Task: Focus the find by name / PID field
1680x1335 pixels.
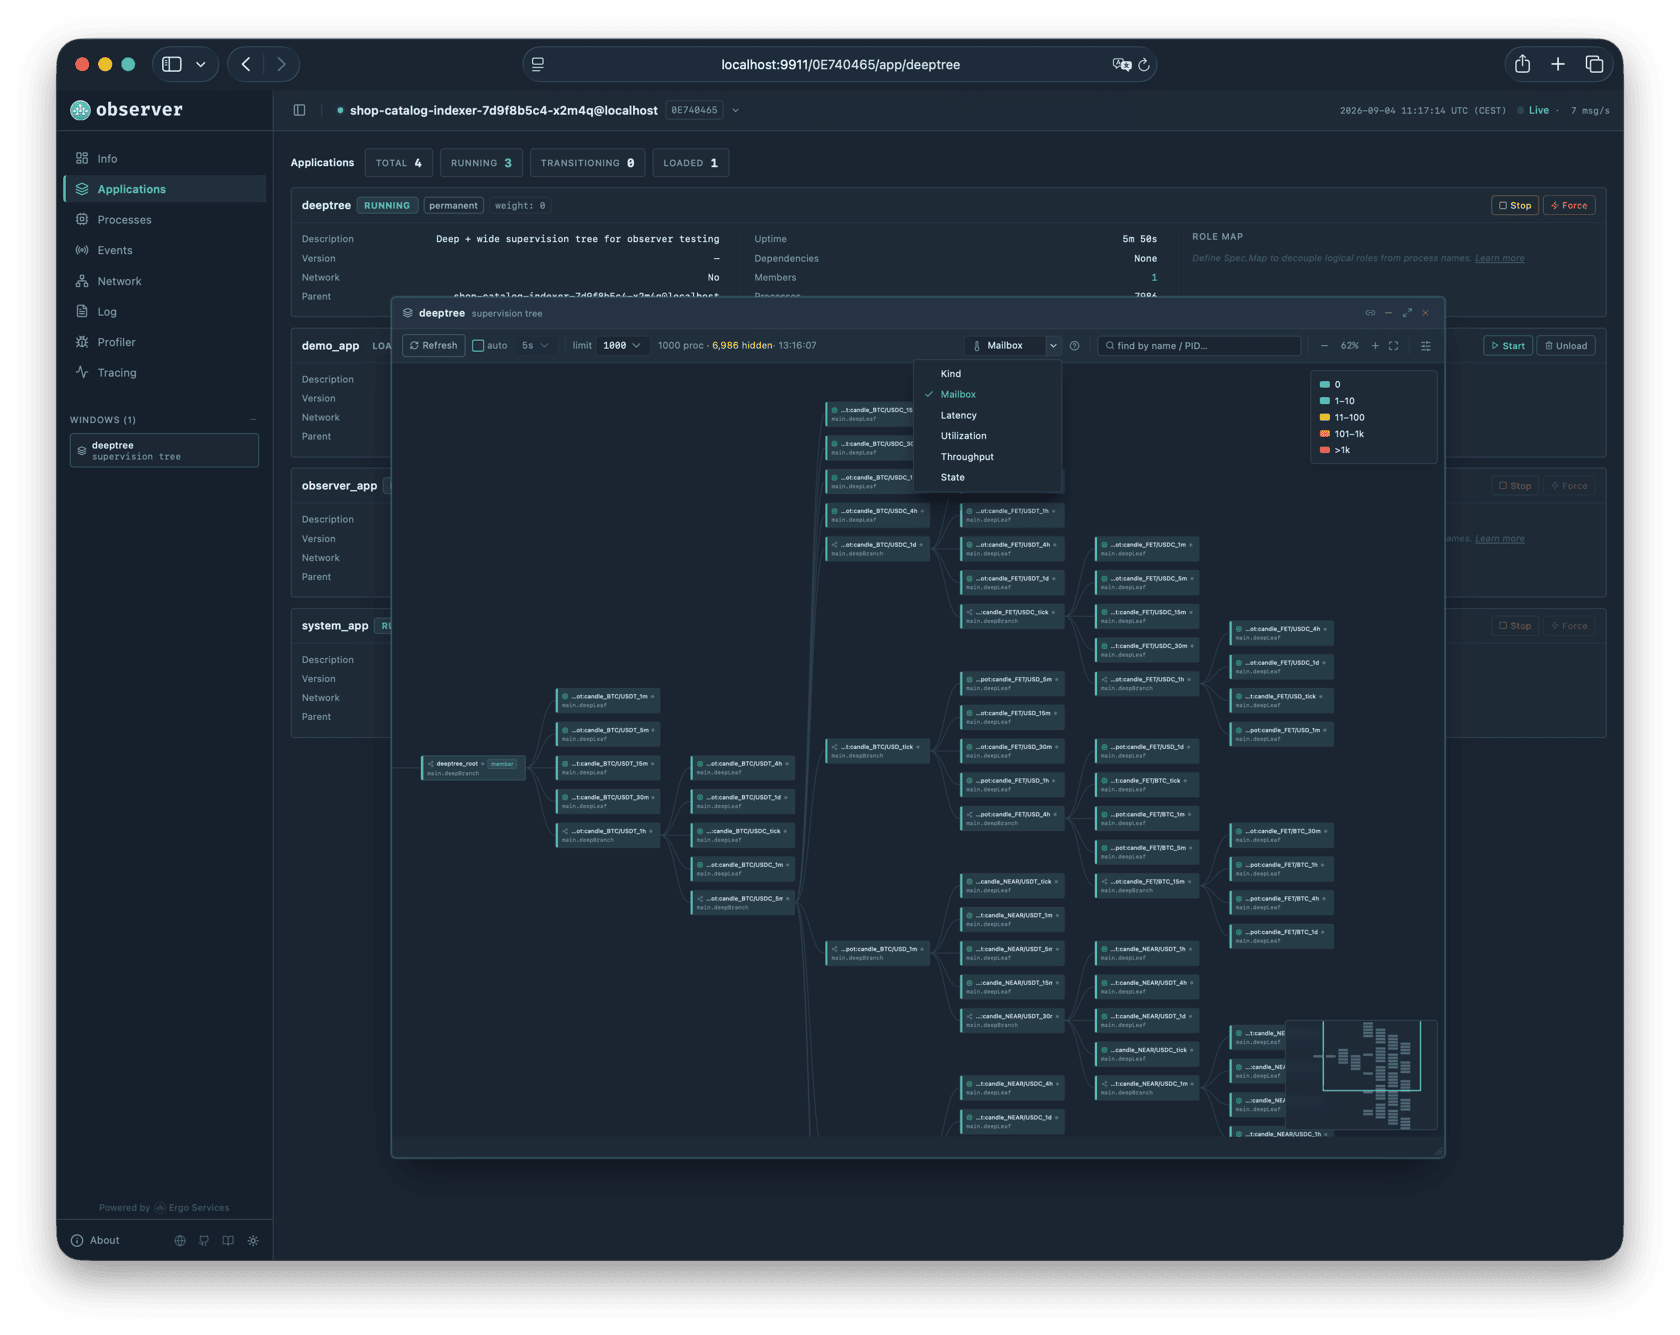Action: click(x=1199, y=346)
